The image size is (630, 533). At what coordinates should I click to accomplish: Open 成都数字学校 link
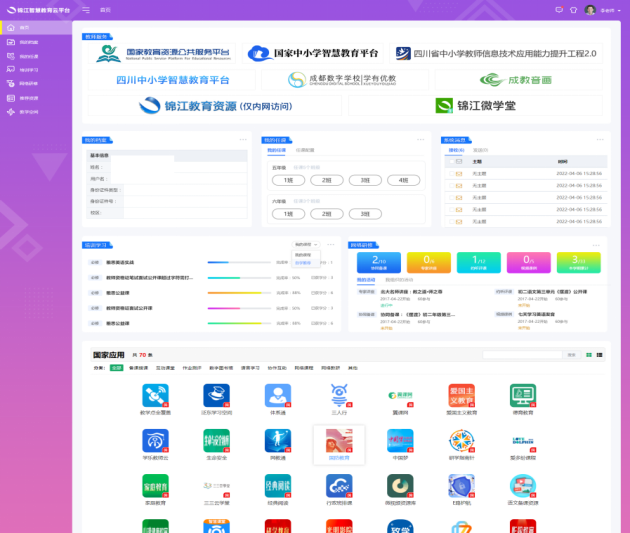click(345, 80)
